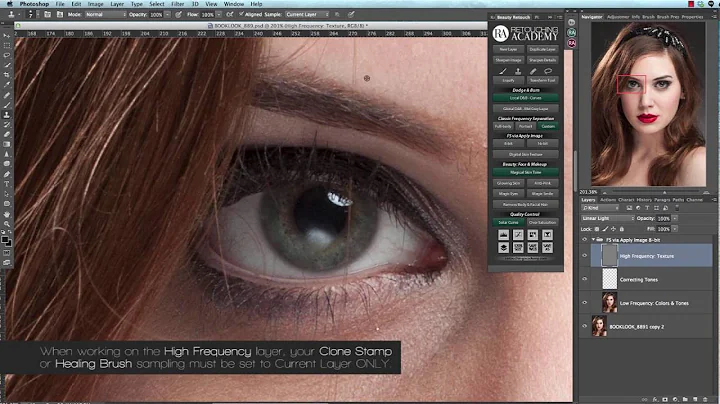Open the Opacity slider arrow in options bar
Viewport: 720px width, 404px height.
coord(168,15)
